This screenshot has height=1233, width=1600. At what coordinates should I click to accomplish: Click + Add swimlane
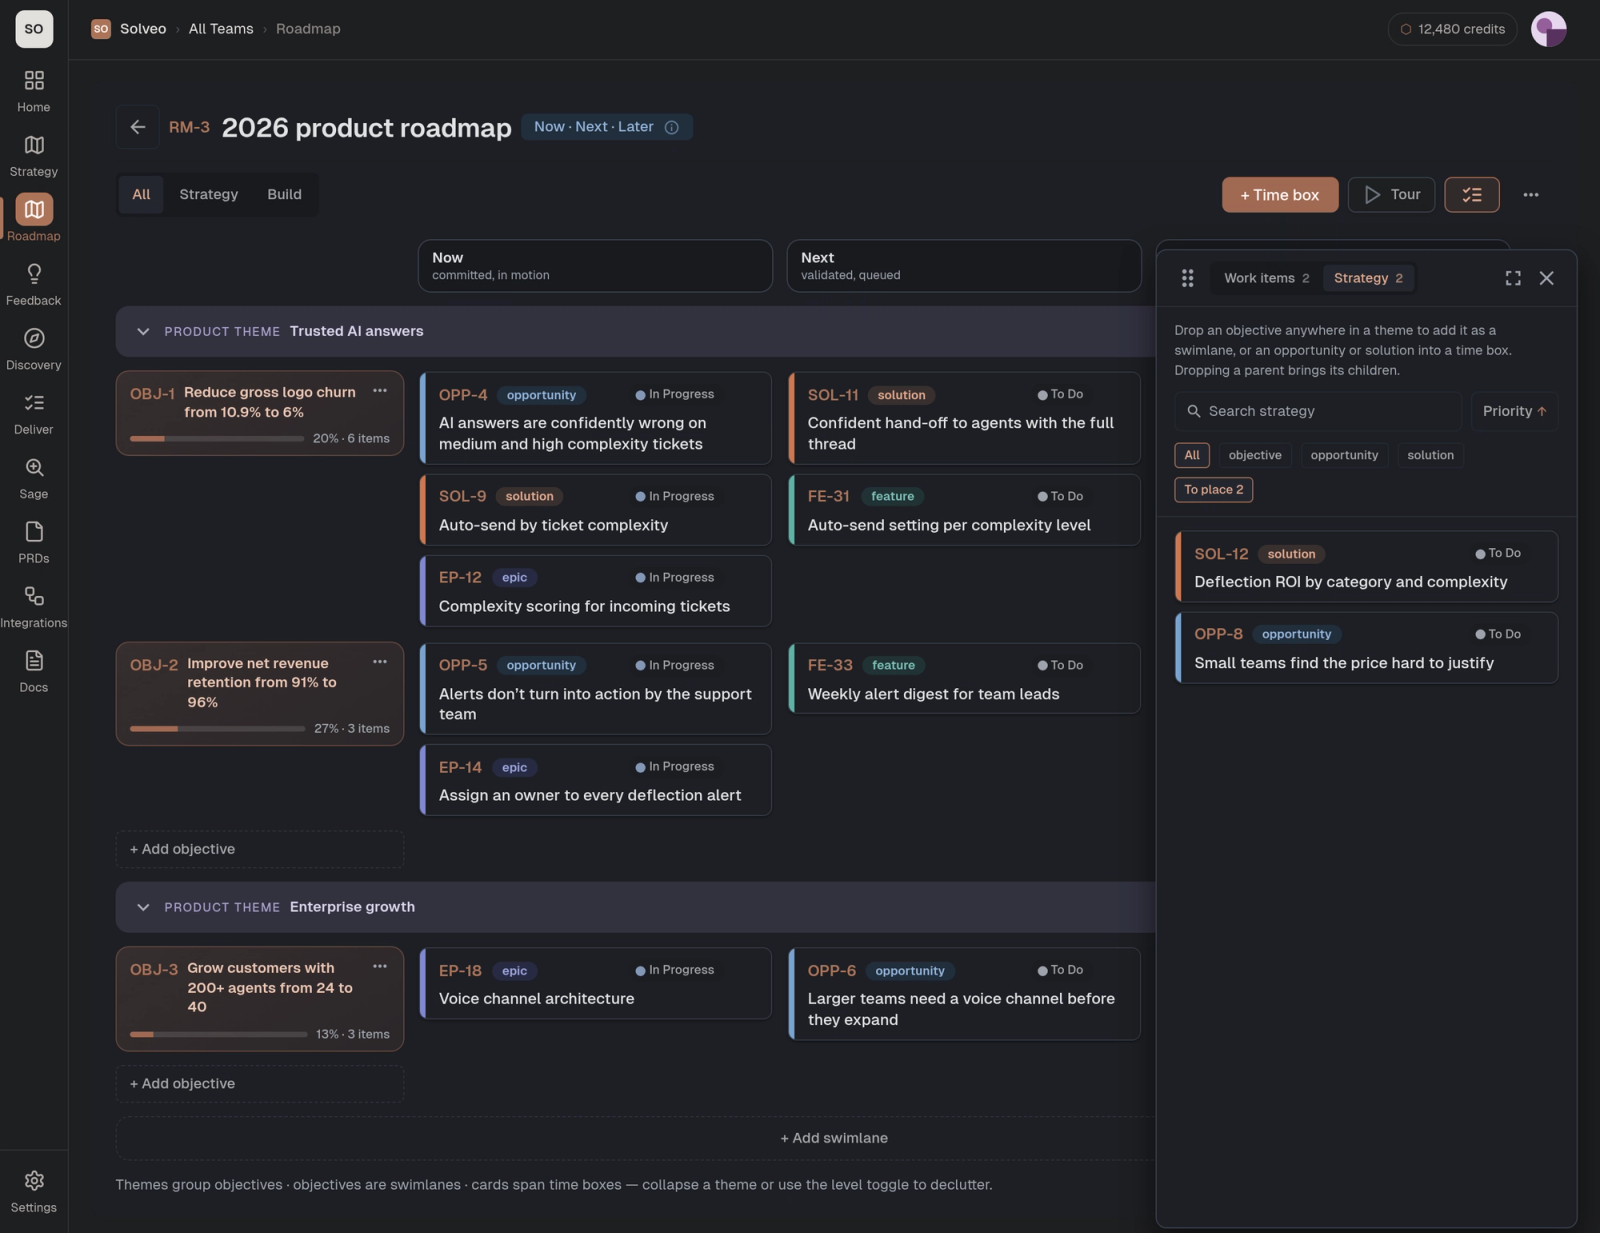[x=834, y=1138]
